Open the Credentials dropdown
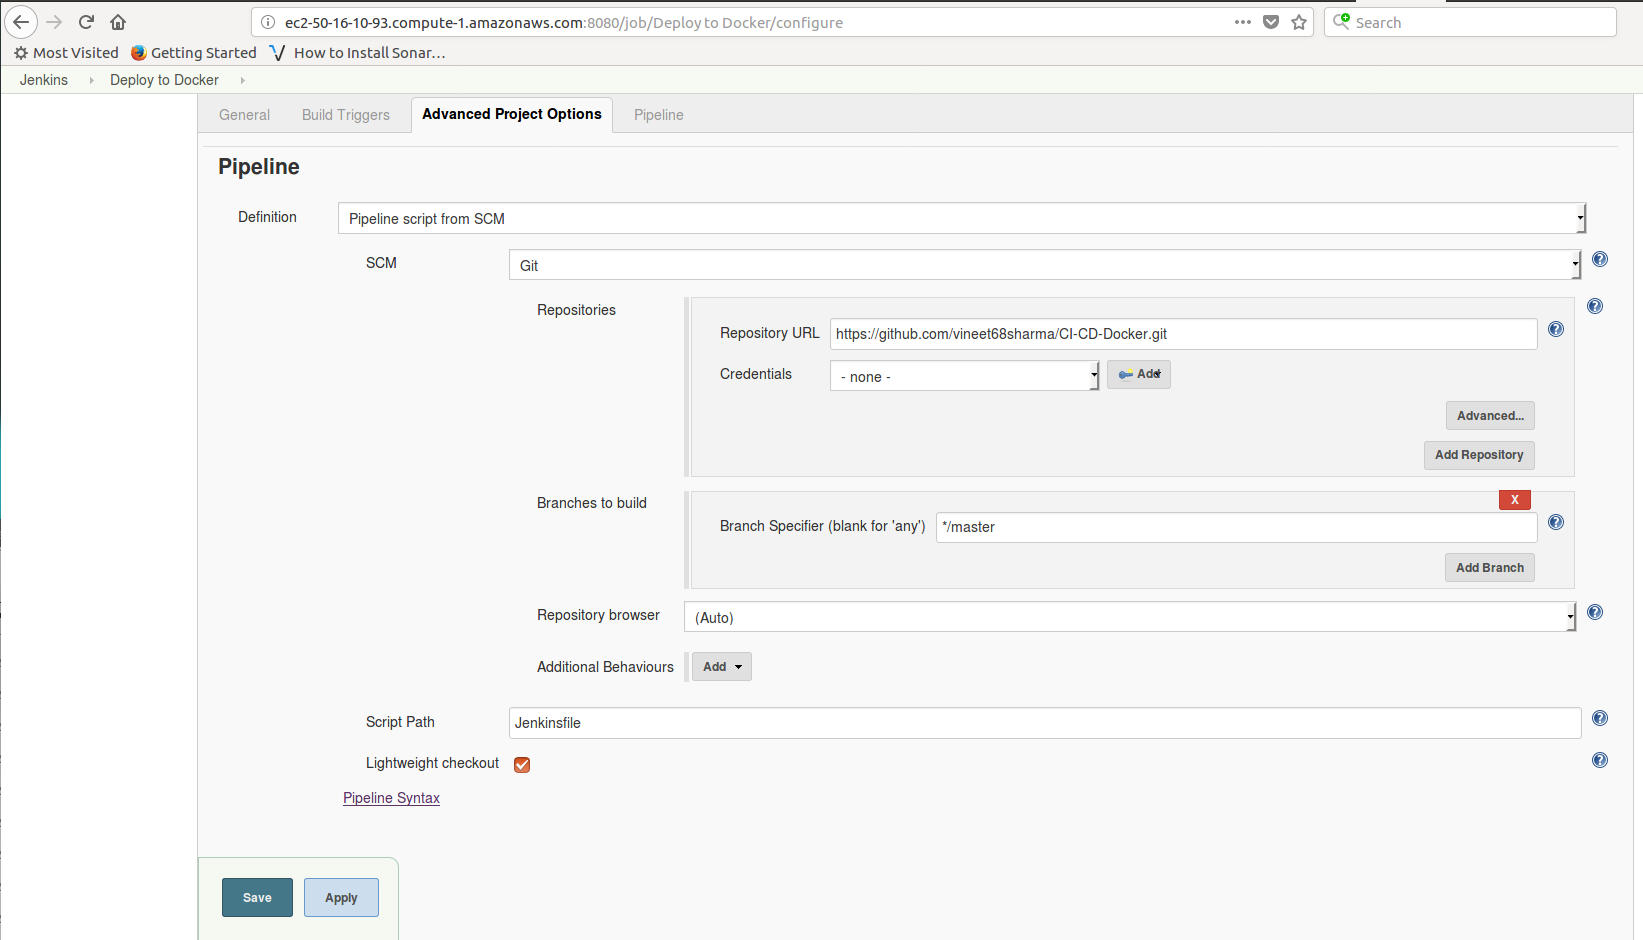 point(964,376)
